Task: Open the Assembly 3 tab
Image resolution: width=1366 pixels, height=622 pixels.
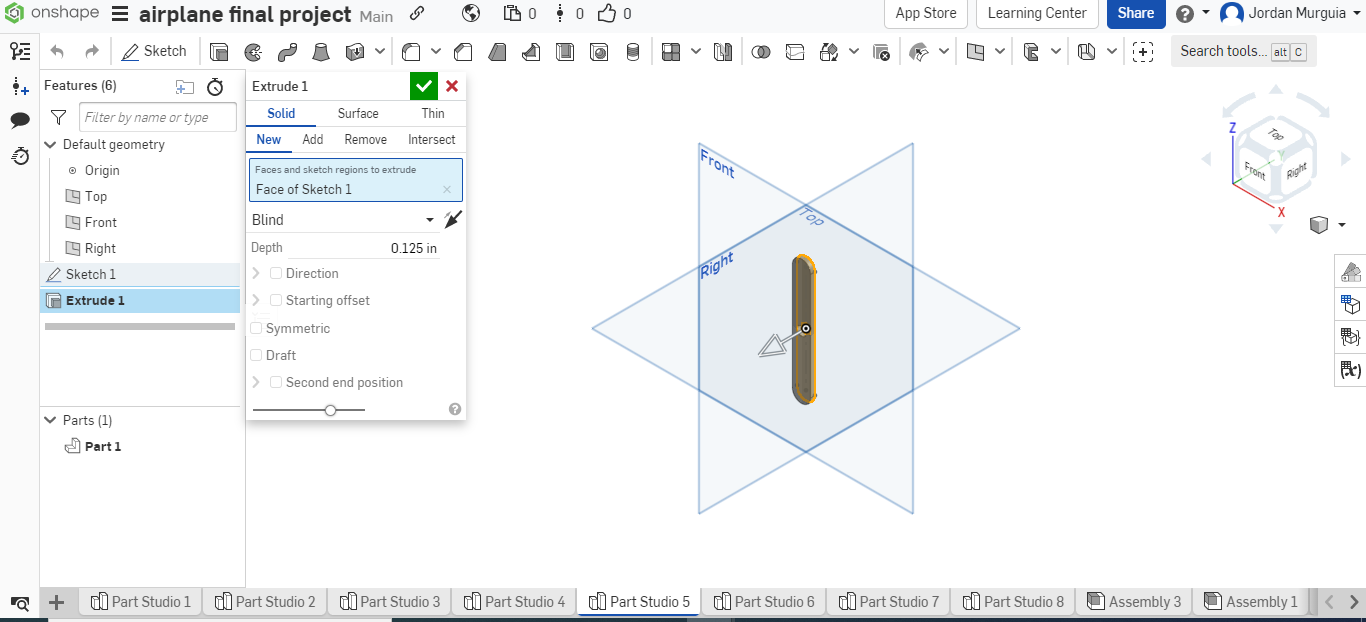Action: tap(1134, 601)
